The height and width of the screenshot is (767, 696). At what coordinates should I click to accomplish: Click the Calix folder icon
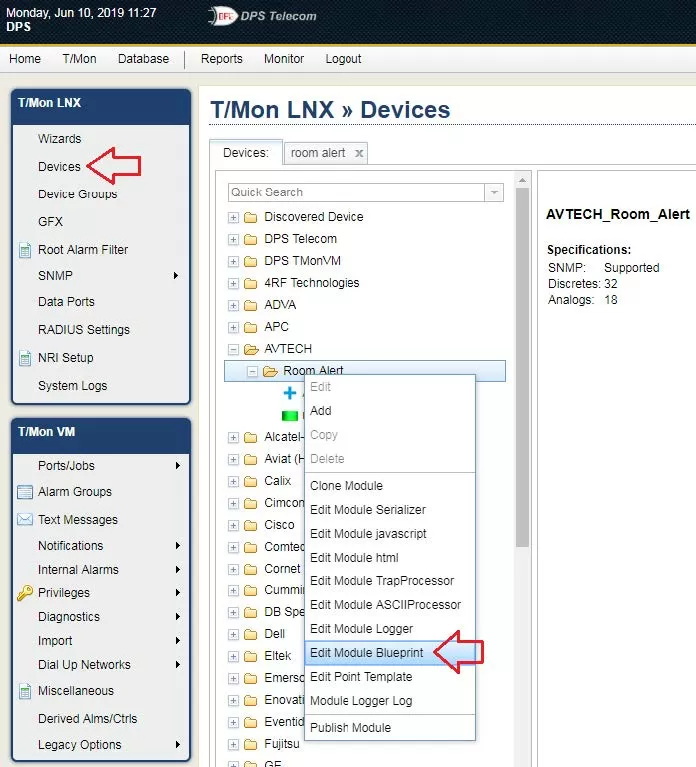coord(250,481)
